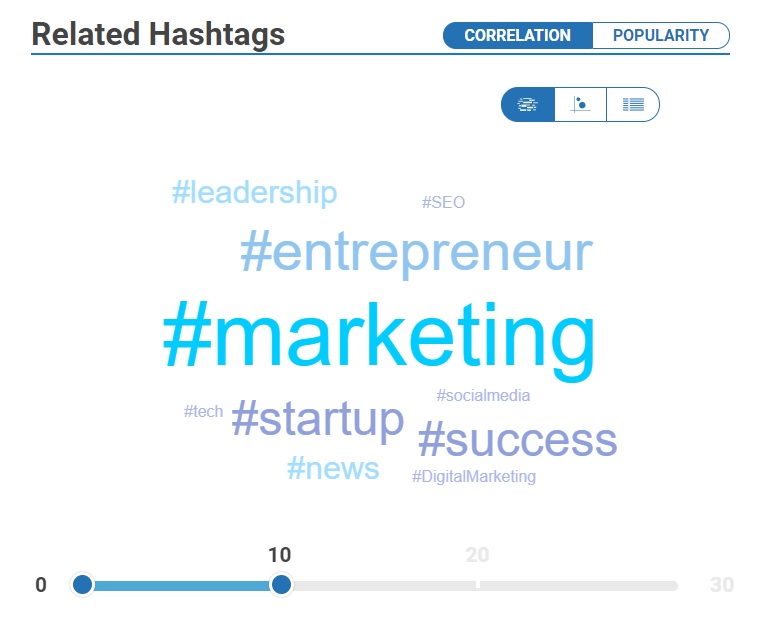Click the Related Hashtags heading
The height and width of the screenshot is (622, 761).
[158, 34]
